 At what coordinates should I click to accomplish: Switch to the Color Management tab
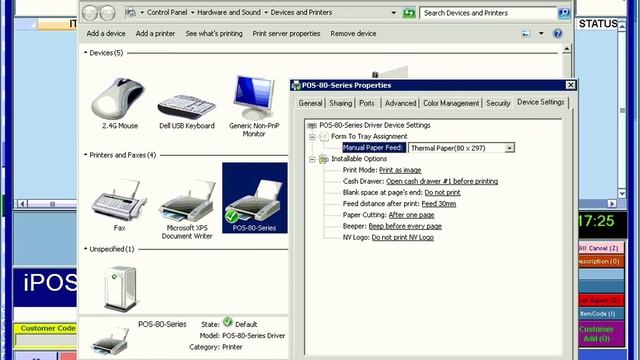click(451, 103)
